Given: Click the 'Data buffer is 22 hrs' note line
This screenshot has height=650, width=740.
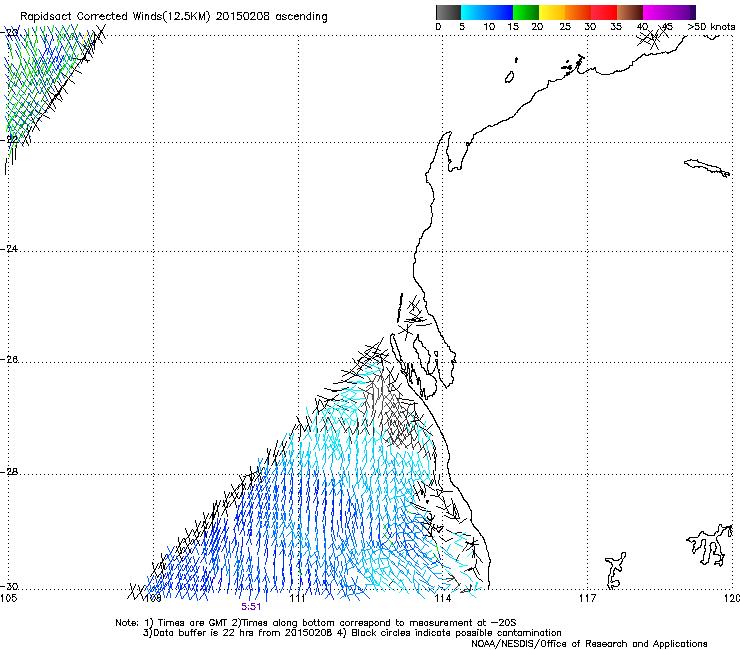Looking at the screenshot, I should (x=352, y=633).
